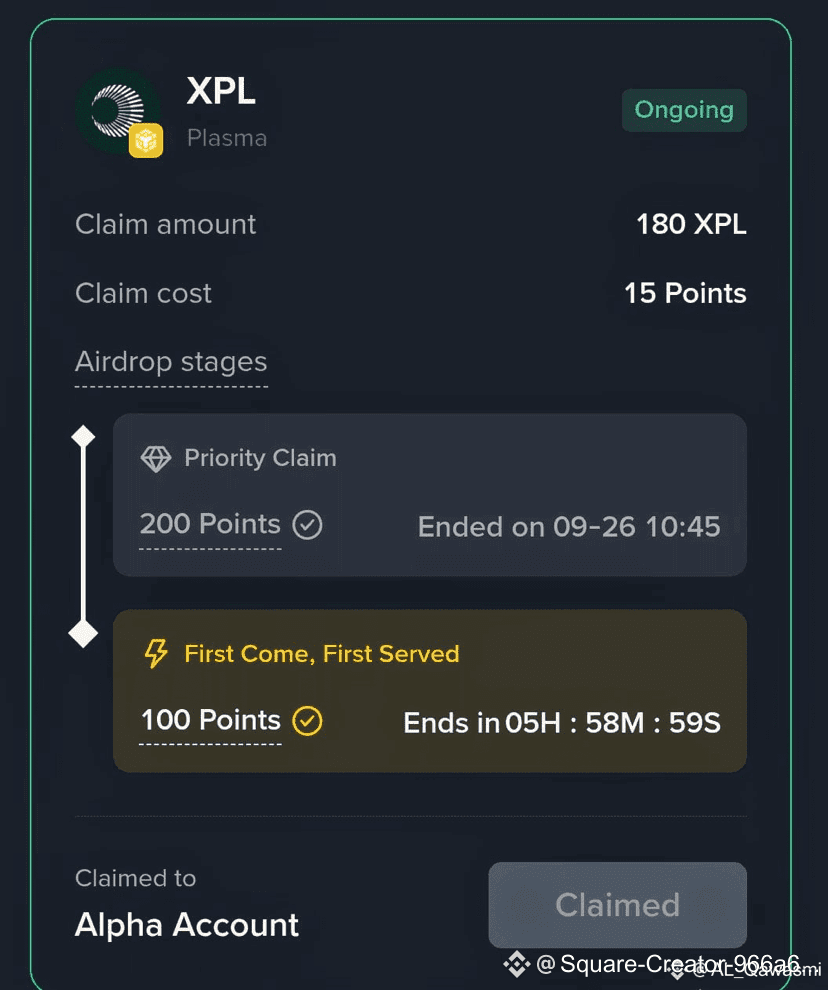The image size is (828, 990).
Task: Click the Binance Square logo in watermark
Action: [x=516, y=964]
